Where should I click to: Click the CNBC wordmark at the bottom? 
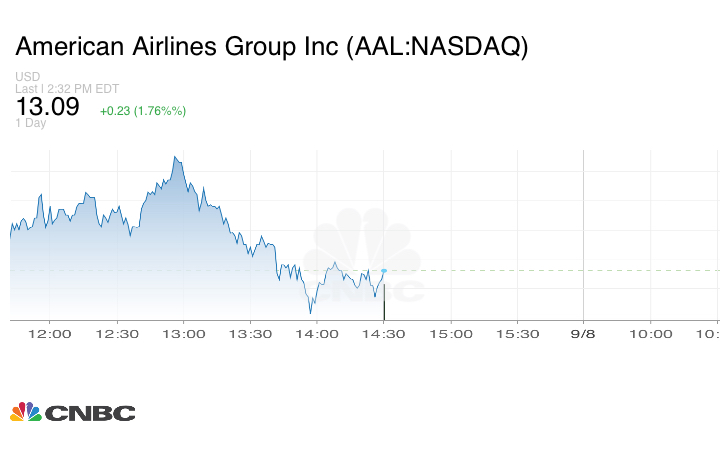click(x=89, y=412)
